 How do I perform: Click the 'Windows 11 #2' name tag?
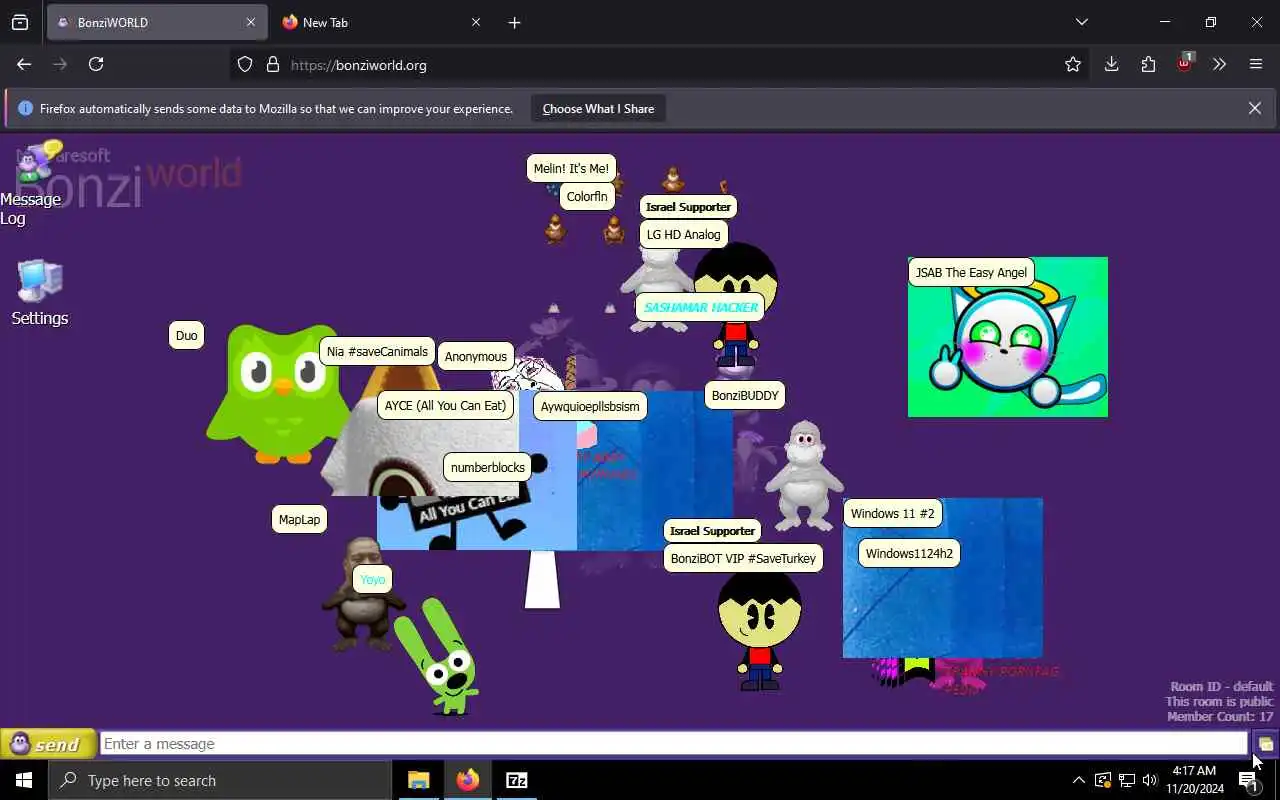(x=893, y=514)
